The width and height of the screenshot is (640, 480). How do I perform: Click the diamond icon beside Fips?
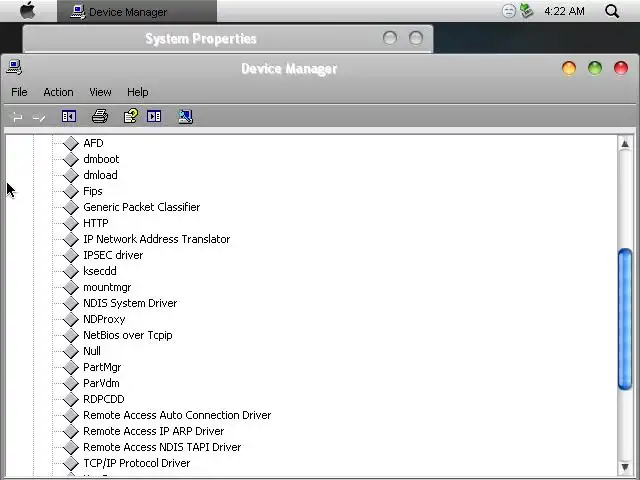point(71,191)
